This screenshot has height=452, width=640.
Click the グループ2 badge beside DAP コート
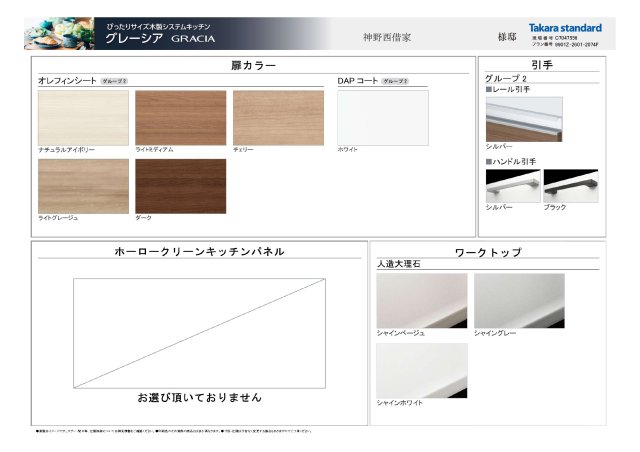[x=395, y=81]
